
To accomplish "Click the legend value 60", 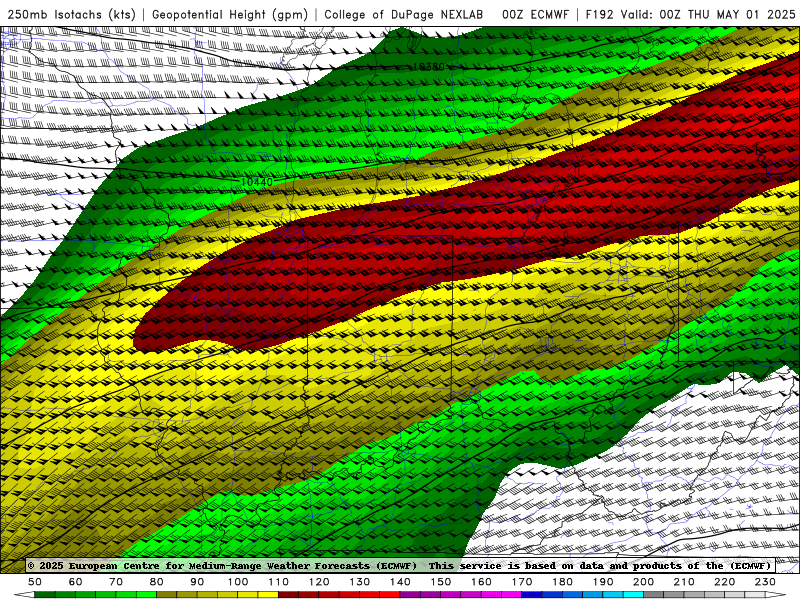I will 75,582.
